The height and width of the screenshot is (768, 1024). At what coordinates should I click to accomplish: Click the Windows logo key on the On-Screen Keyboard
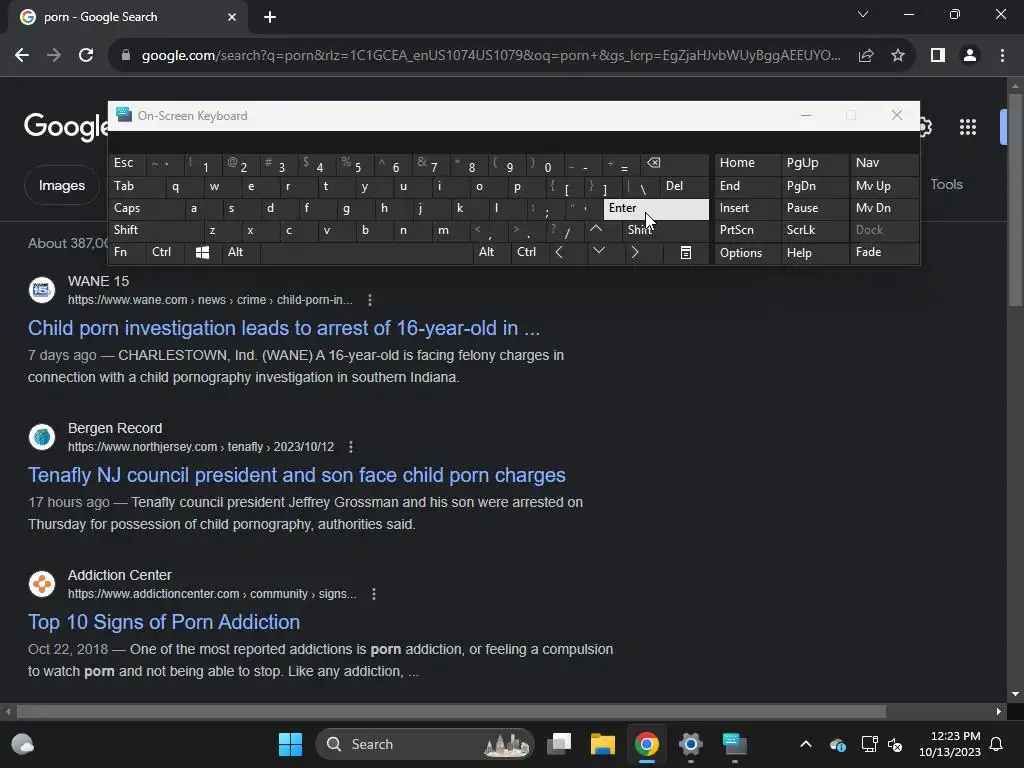(202, 253)
